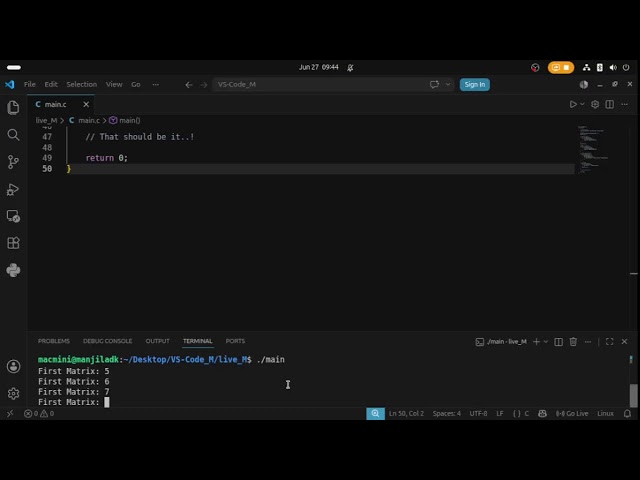
Task: Switch to the Ports panel tab
Action: pyautogui.click(x=235, y=341)
